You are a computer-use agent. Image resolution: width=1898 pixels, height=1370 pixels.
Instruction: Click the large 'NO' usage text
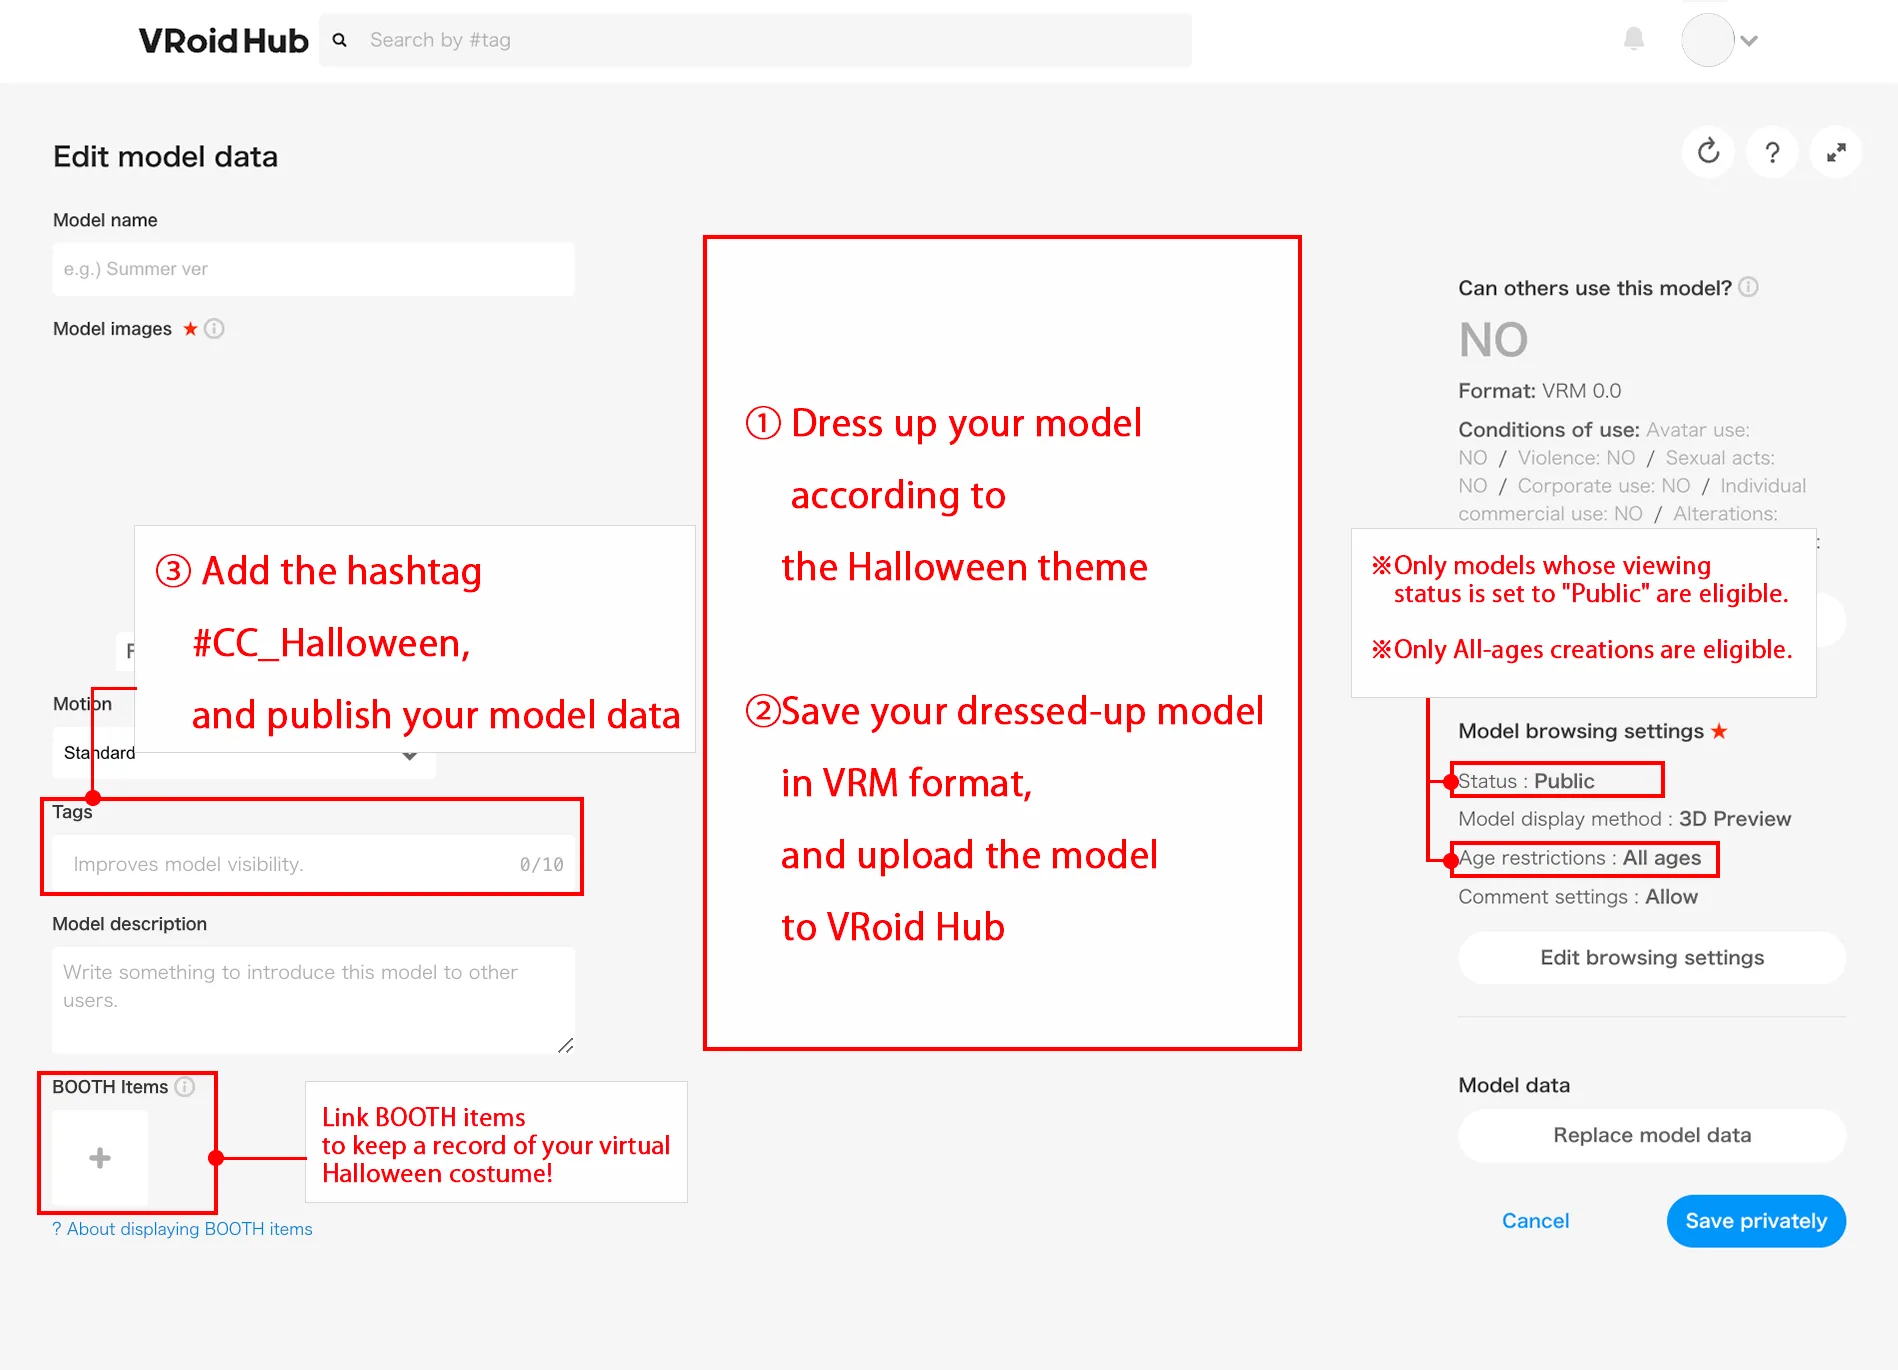click(x=1493, y=340)
